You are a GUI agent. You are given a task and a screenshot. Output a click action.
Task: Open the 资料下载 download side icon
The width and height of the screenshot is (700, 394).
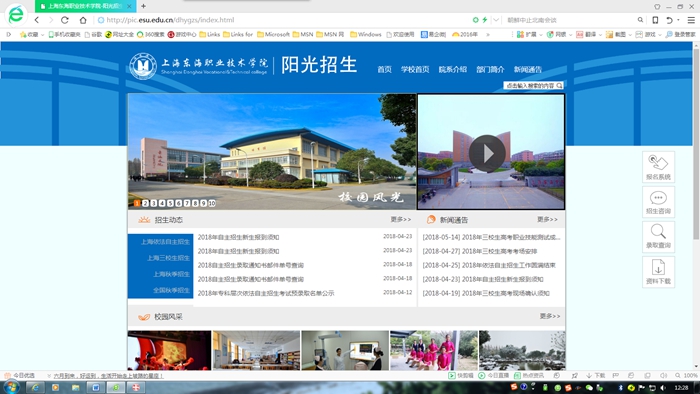pyautogui.click(x=658, y=272)
